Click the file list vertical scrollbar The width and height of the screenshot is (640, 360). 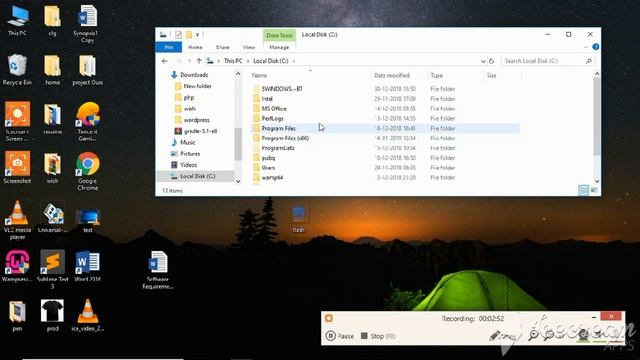(x=596, y=116)
